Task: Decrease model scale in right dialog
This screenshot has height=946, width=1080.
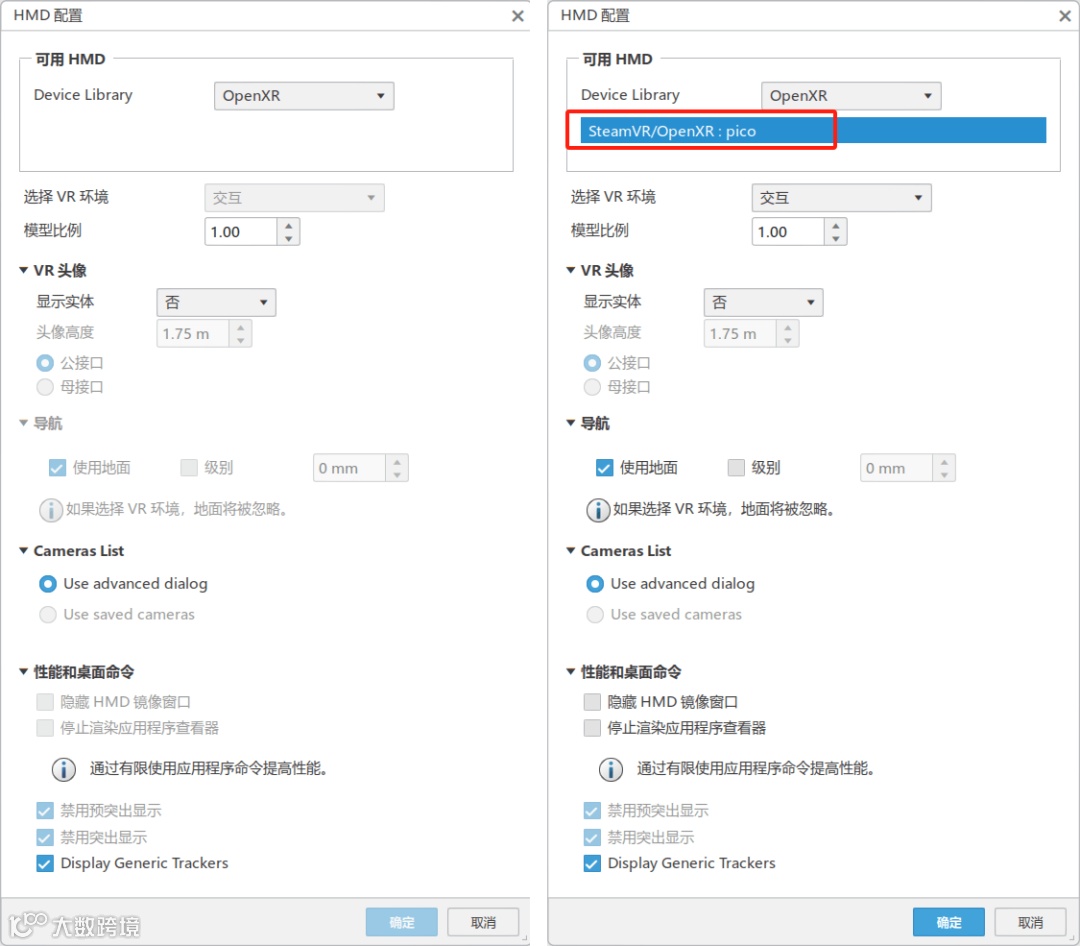Action: tap(835, 238)
